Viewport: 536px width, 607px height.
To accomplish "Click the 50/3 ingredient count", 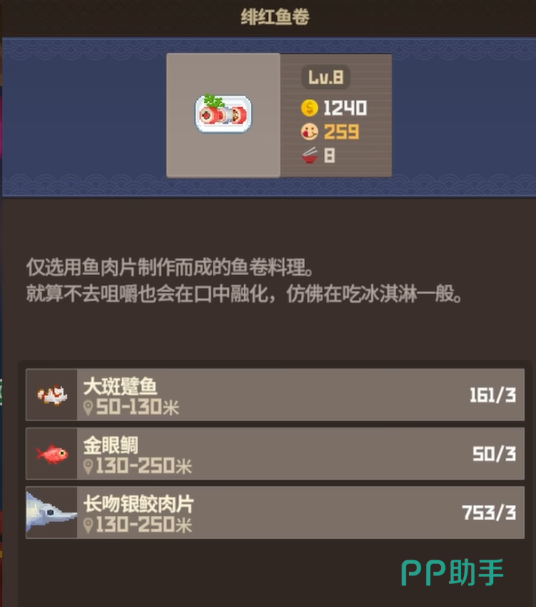I will pos(494,454).
